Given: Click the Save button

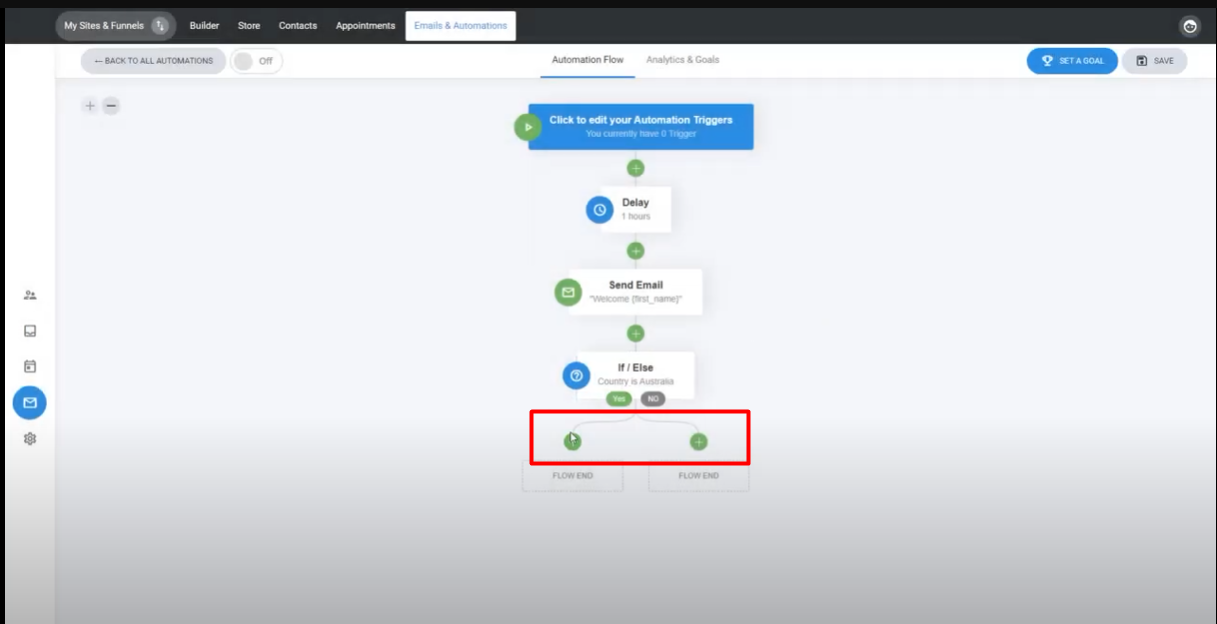Looking at the screenshot, I should pos(1154,61).
